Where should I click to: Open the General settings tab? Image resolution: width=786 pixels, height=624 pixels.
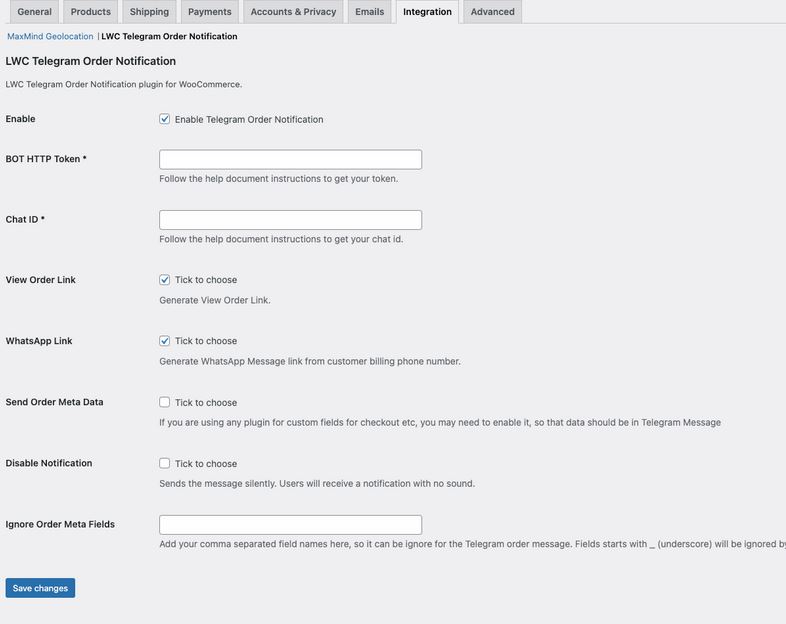34,12
